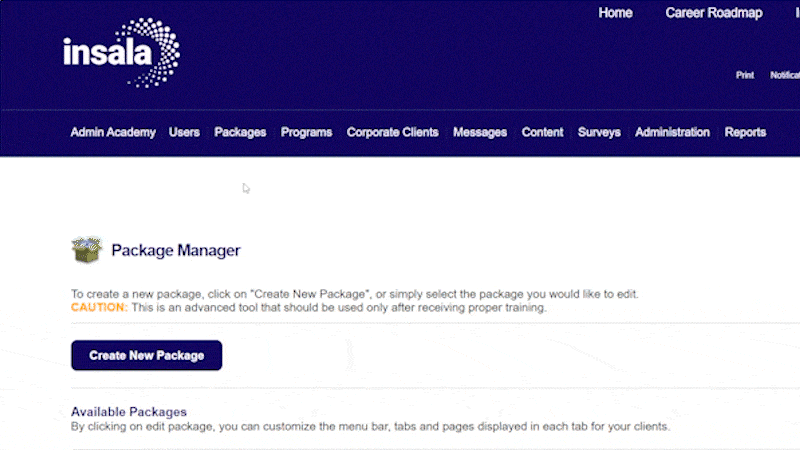Open the Administration menu
This screenshot has height=450, width=800.
click(672, 132)
